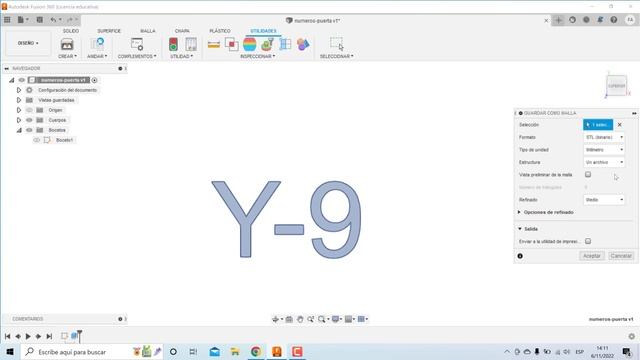Open a new design tab plus icon
The width and height of the screenshot is (640, 360).
558,20
